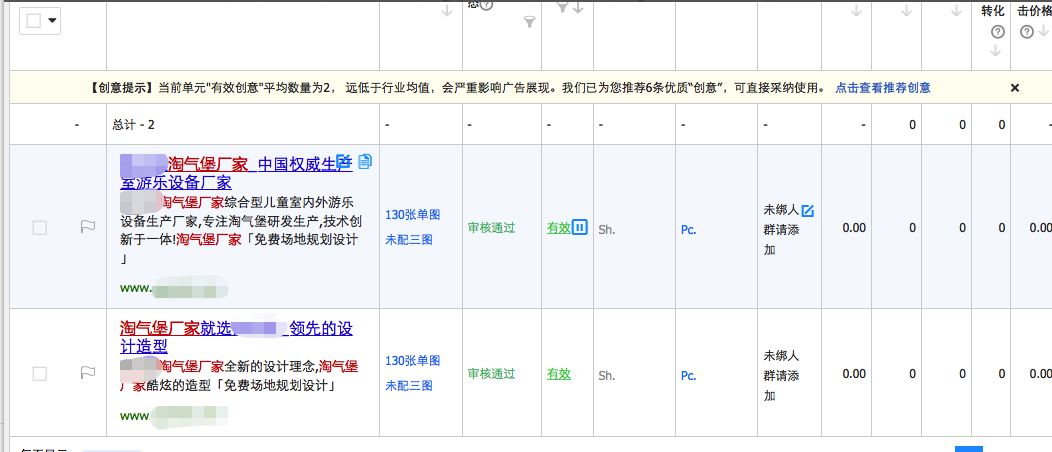
Task: Click Sh. in the first creative row
Action: click(x=607, y=229)
